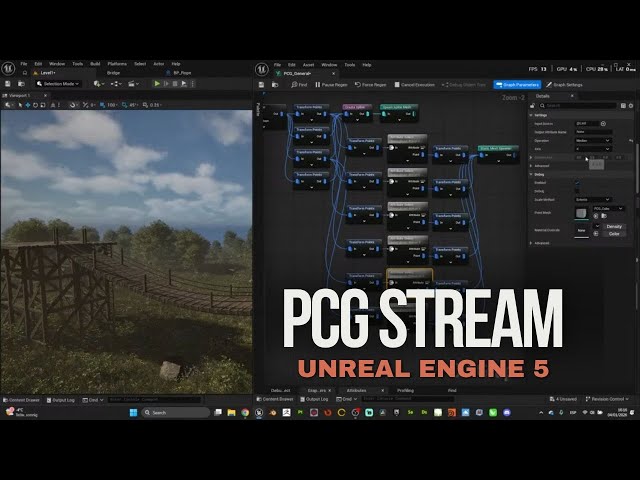Image resolution: width=640 pixels, height=480 pixels.
Task: Toggle the Debug checkbox
Action: 577,191
